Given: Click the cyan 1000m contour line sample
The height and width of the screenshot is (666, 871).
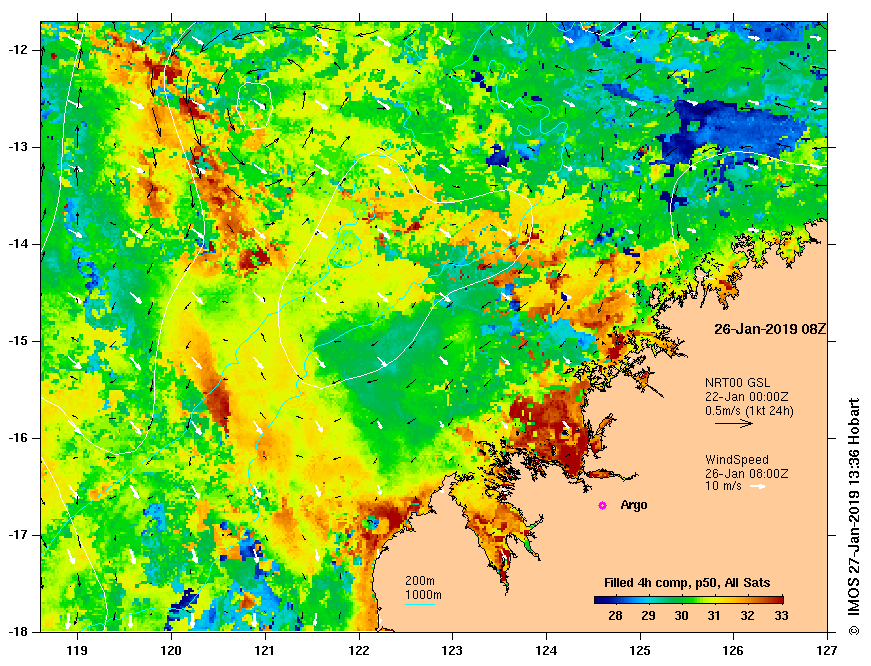Looking at the screenshot, I should [x=420, y=604].
